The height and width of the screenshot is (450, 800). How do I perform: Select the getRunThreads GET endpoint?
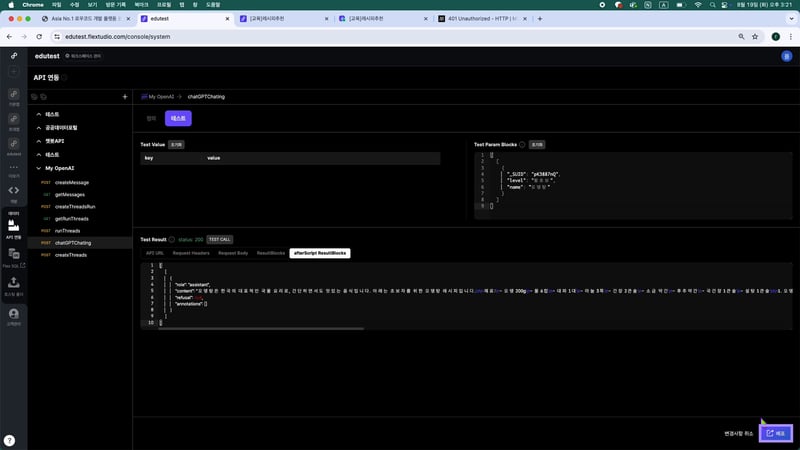click(74, 218)
